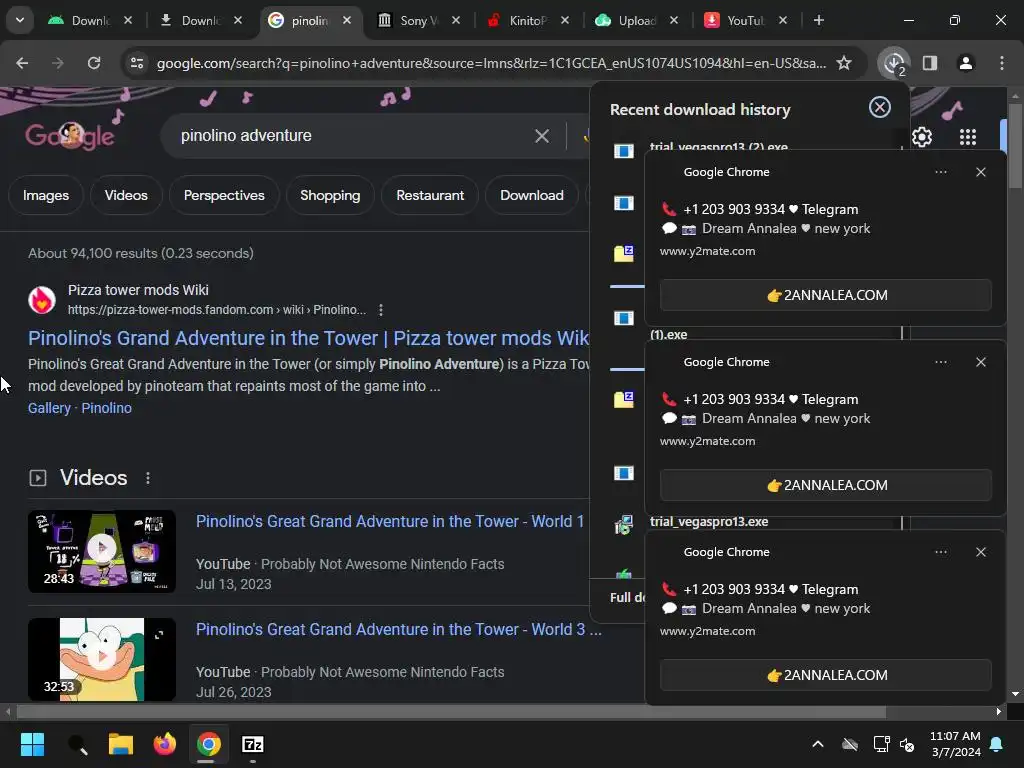Open the clock showing 11:07 AM
The width and height of the screenshot is (1024, 768).
[955, 736]
